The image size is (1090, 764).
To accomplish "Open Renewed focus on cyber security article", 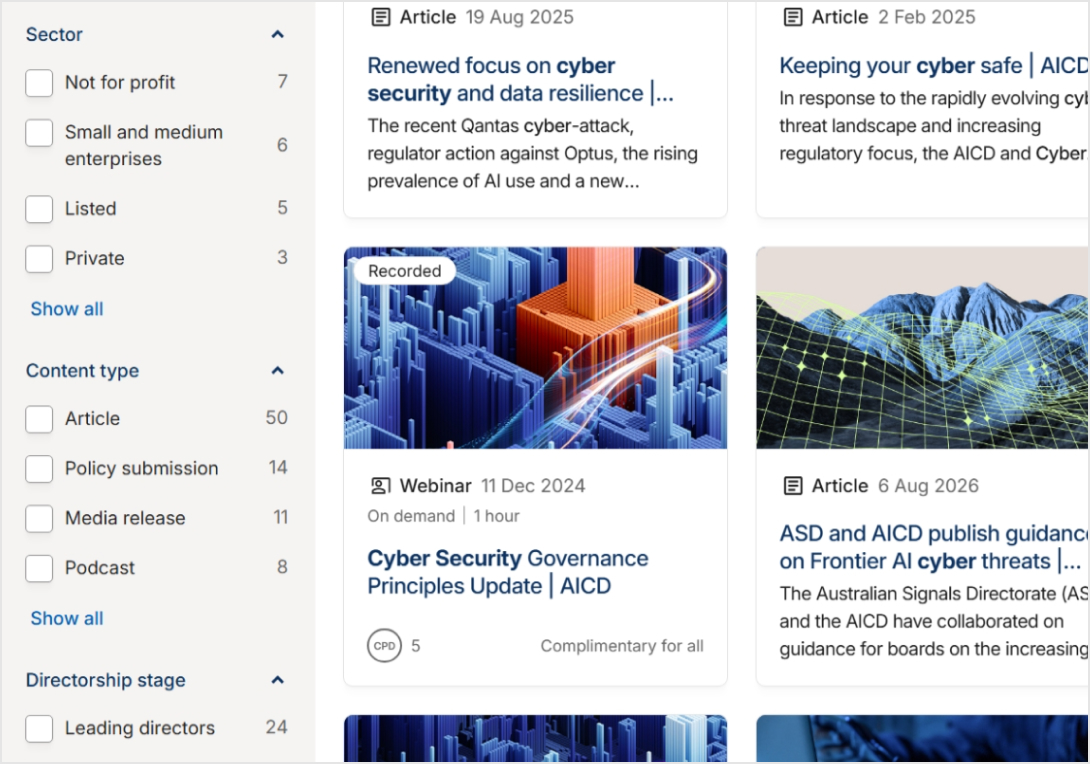I will [520, 79].
